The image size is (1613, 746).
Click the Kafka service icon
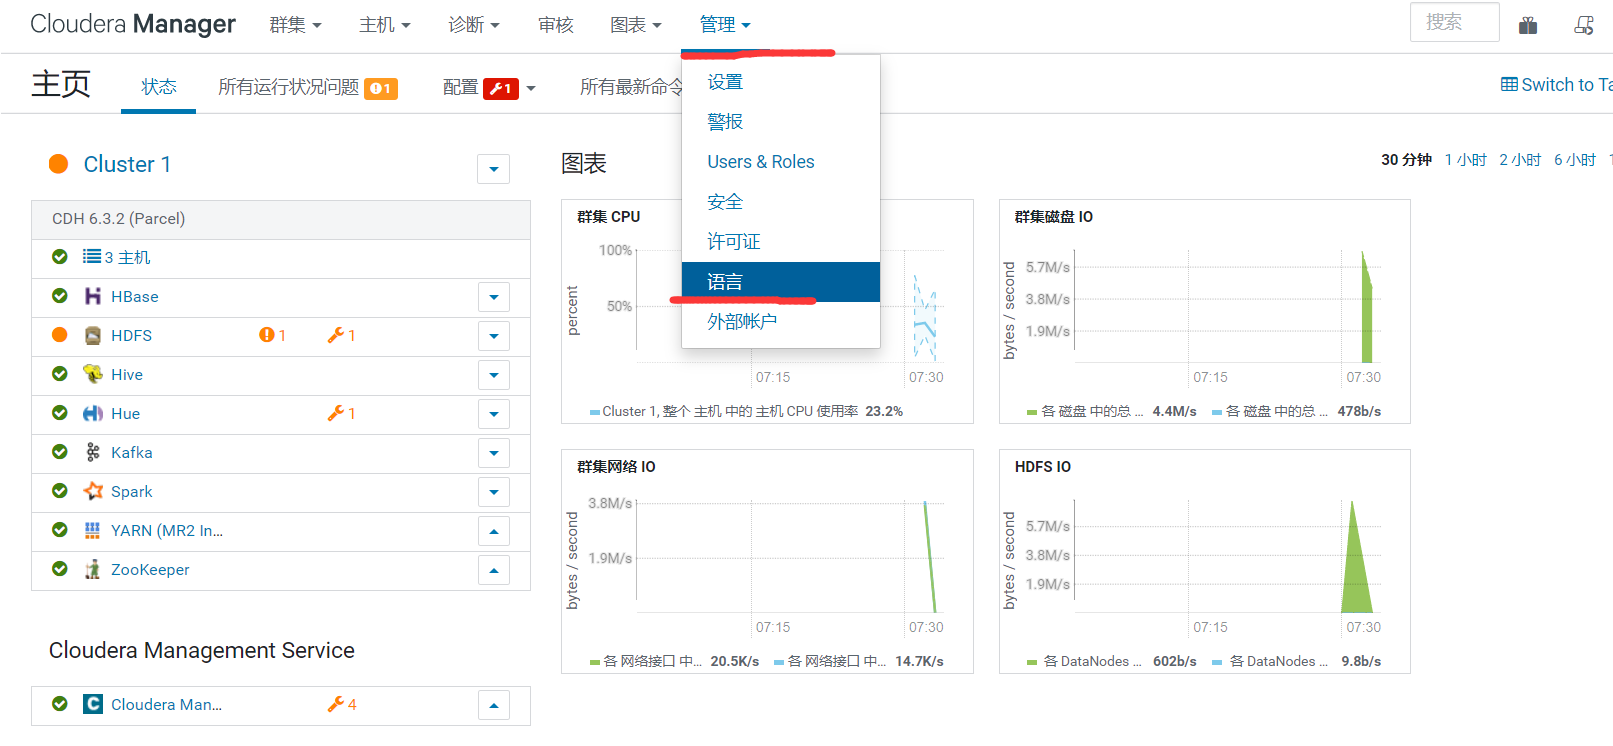93,452
